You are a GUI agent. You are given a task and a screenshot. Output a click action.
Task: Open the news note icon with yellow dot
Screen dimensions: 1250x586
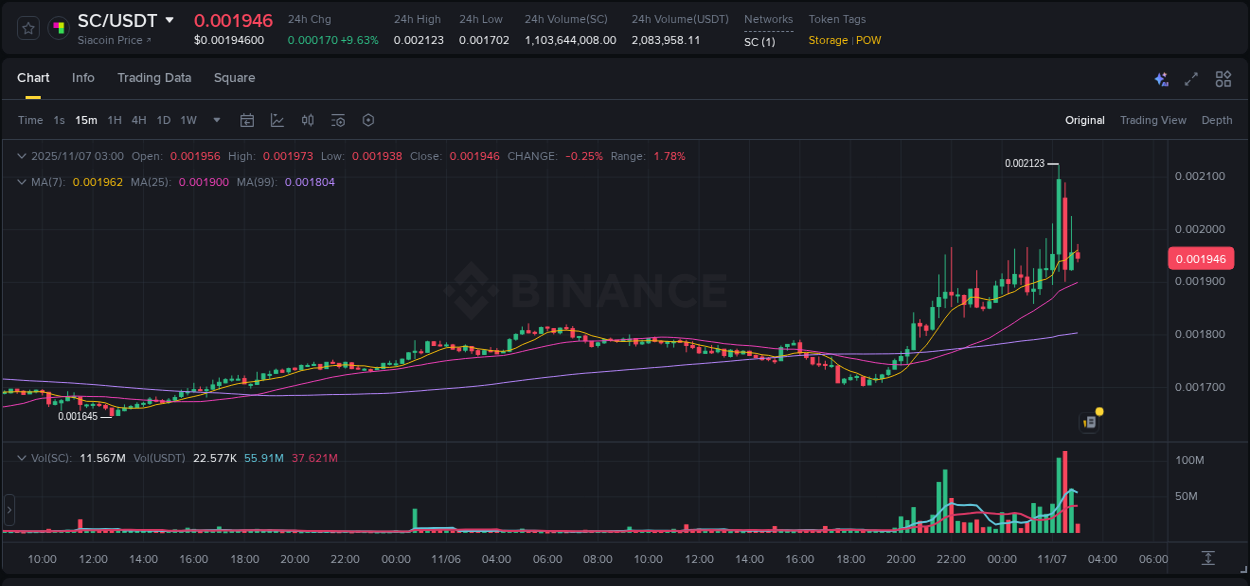tap(1090, 421)
